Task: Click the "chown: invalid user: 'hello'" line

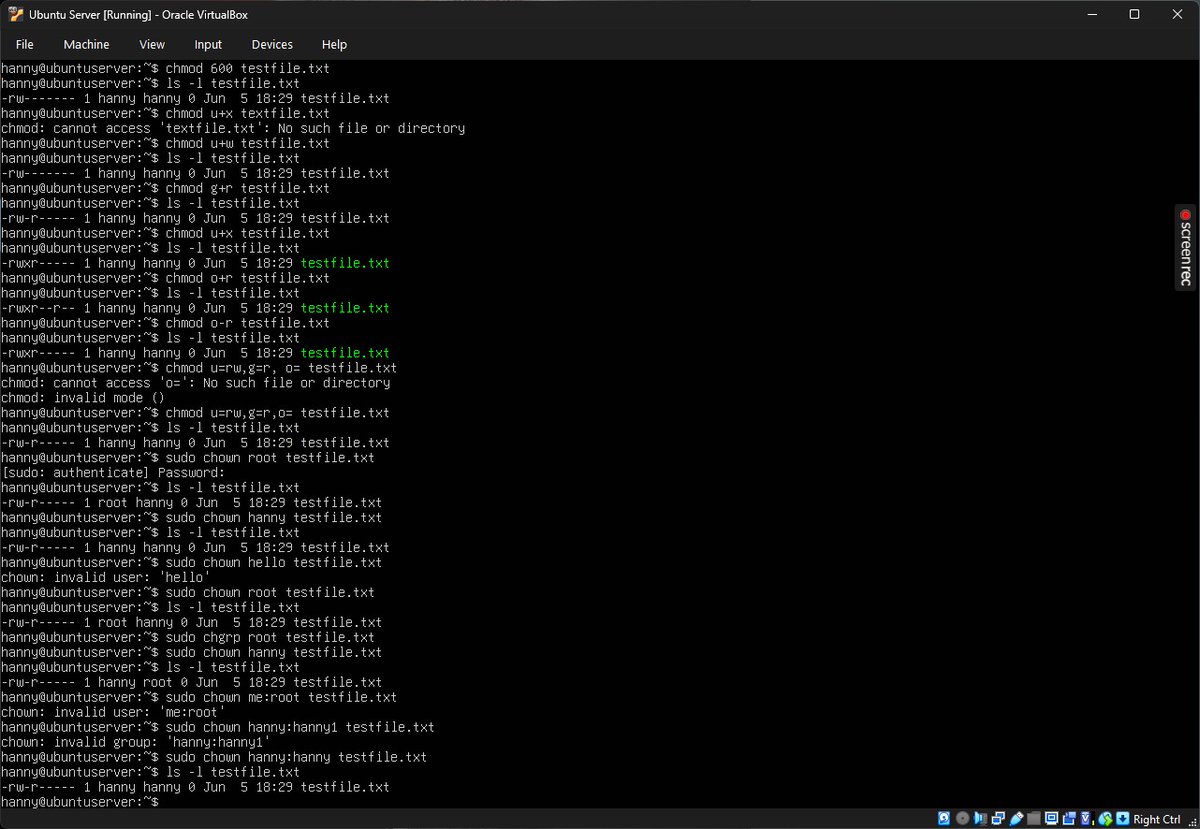Action: 105,577
